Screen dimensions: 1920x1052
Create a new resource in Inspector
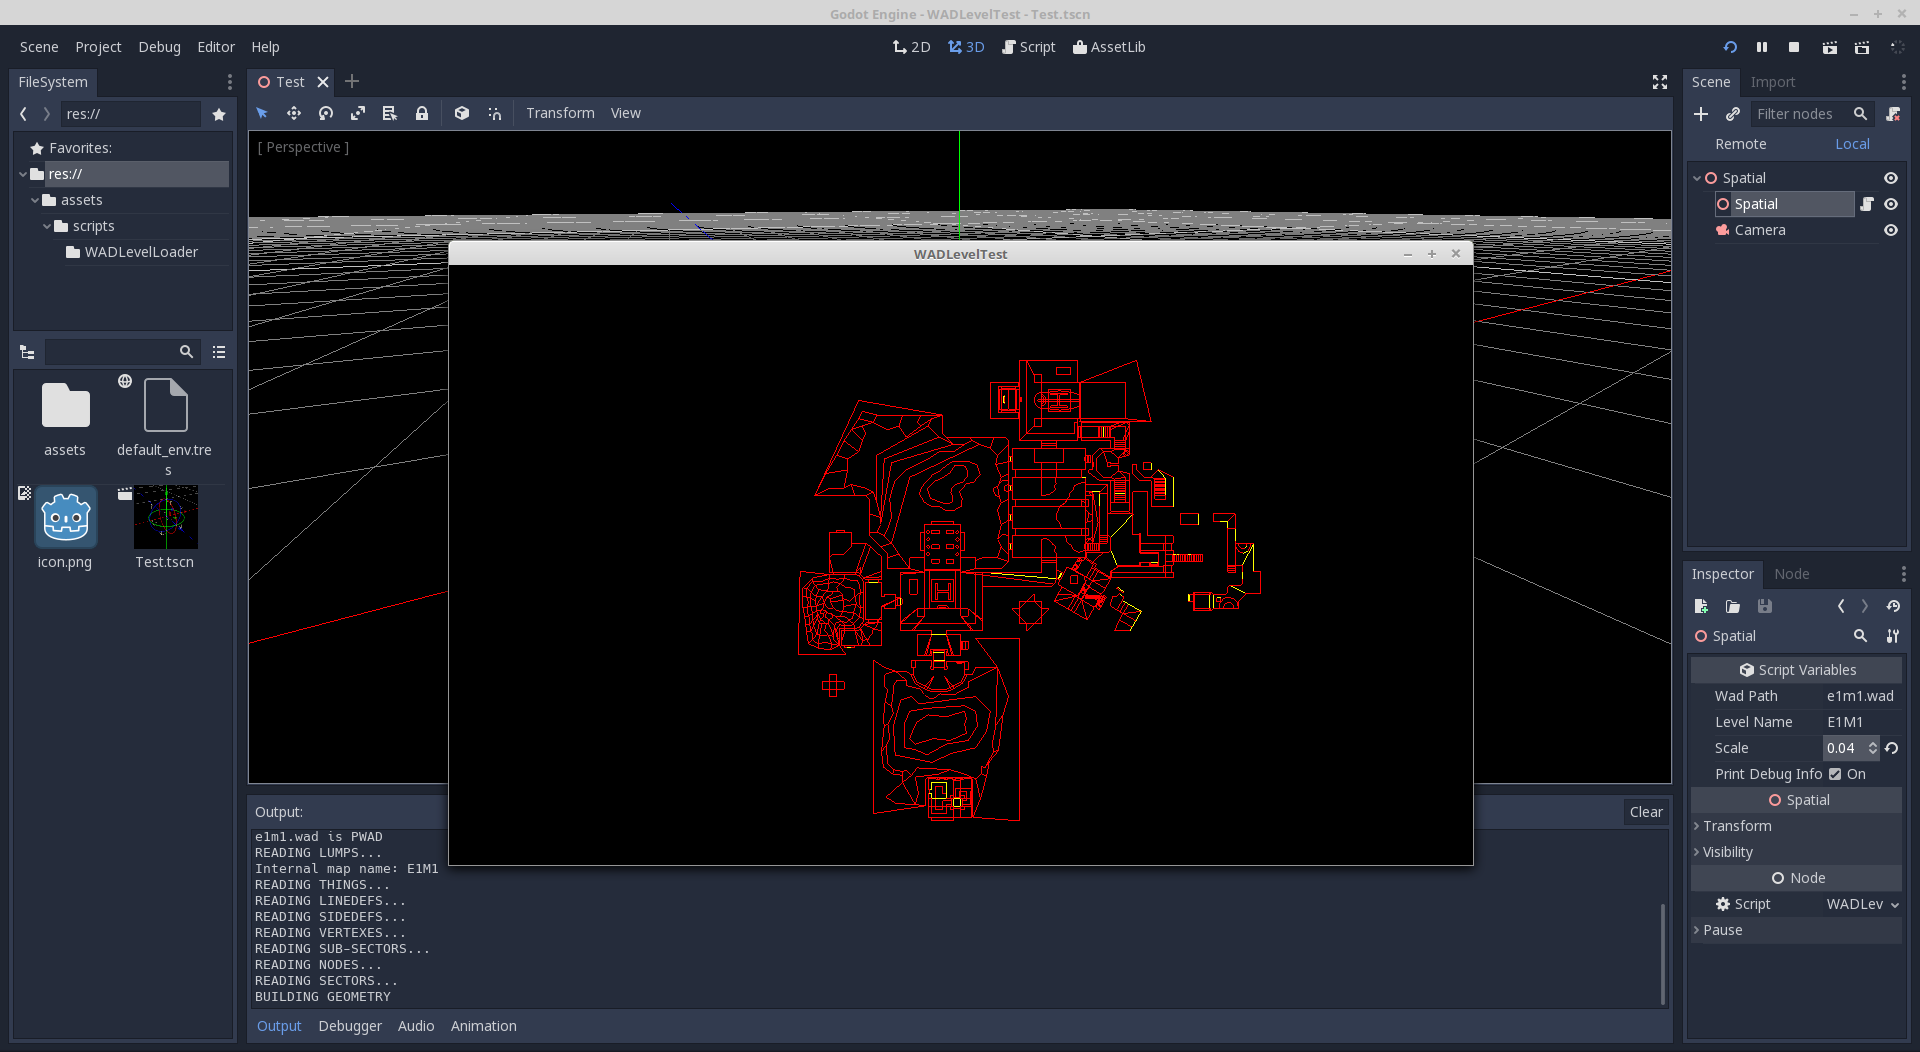[x=1701, y=606]
